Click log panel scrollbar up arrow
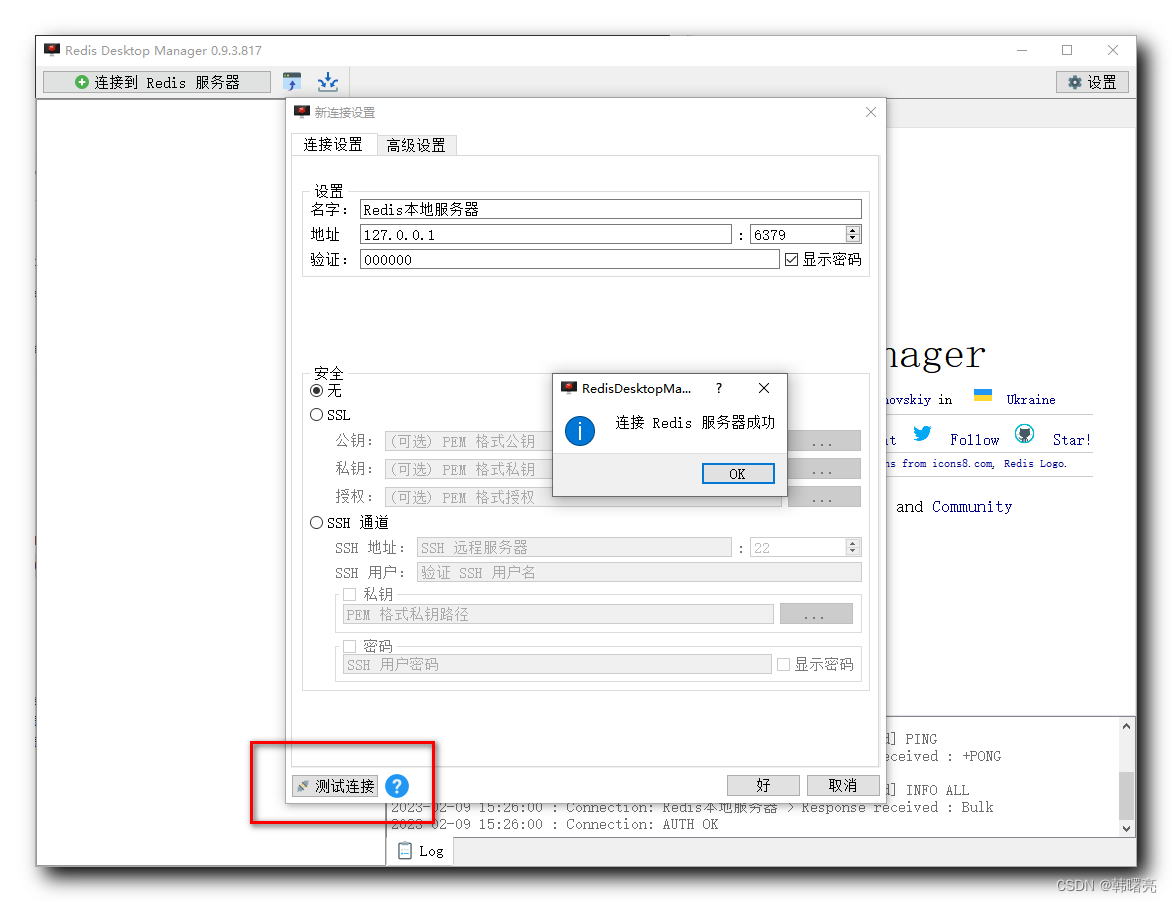This screenshot has height=902, width=1172. [x=1126, y=726]
